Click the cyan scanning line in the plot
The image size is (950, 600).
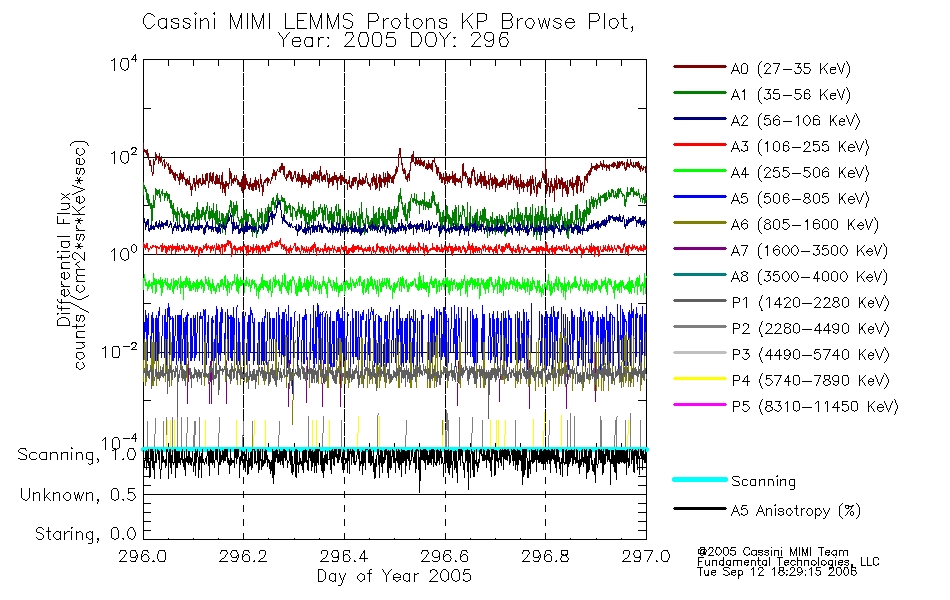tap(394, 449)
